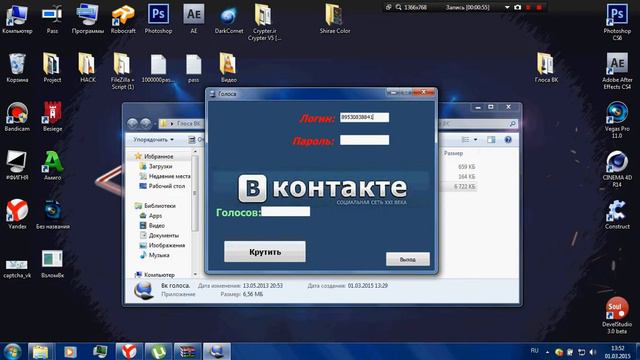Open the Pass desktop shortcut
This screenshot has height=360, width=640.
52,19
